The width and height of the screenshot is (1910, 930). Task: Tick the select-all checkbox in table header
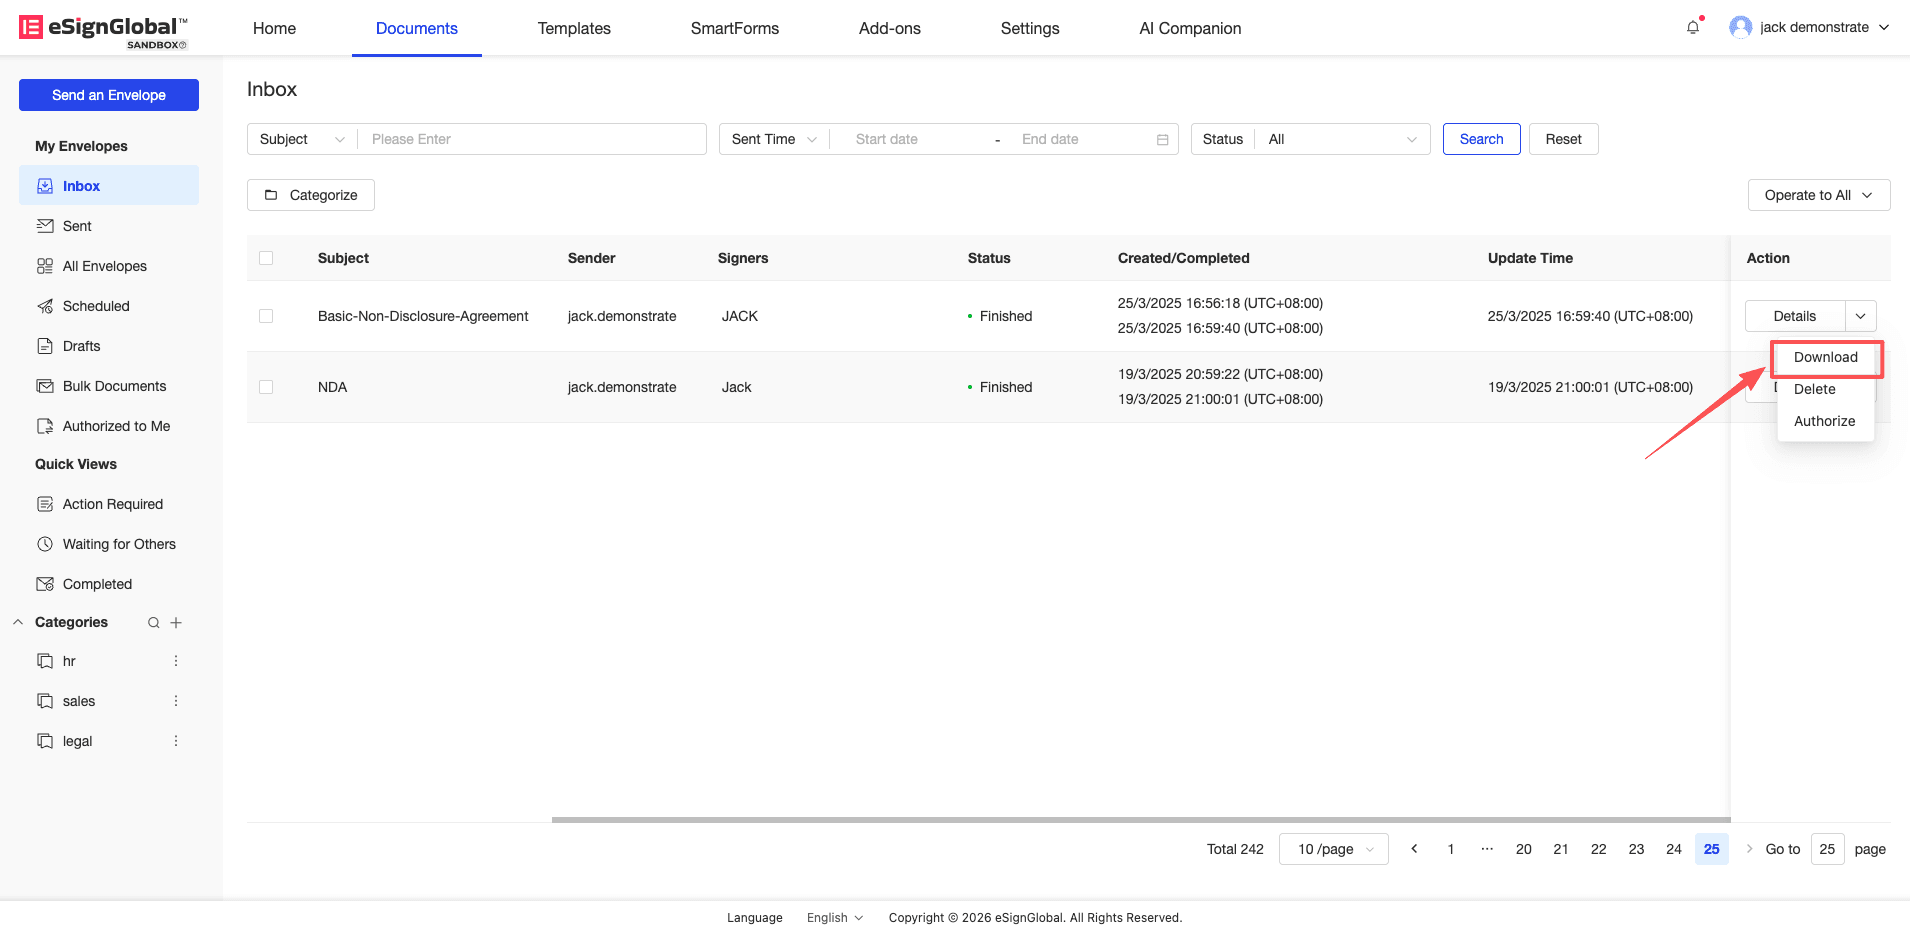[x=266, y=258]
